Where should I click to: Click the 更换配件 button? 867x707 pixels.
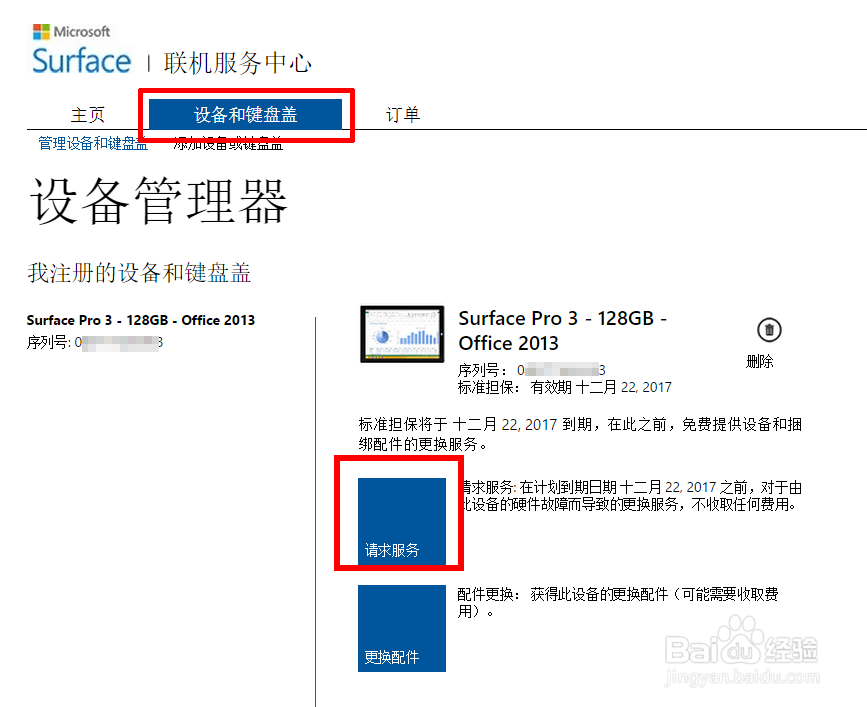pyautogui.click(x=400, y=628)
